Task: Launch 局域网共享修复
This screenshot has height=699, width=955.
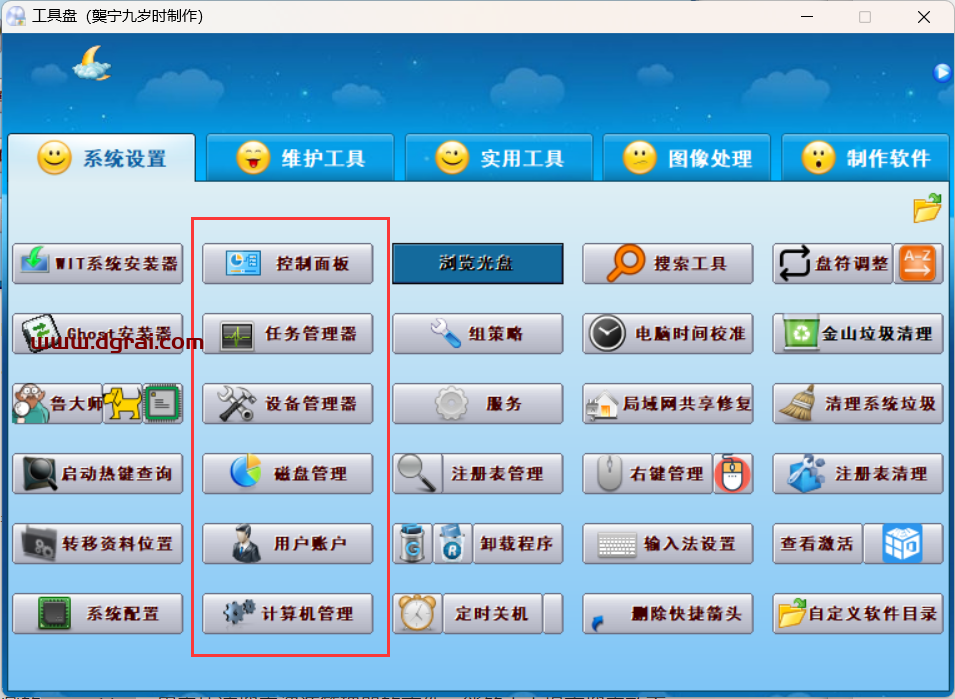Action: [x=668, y=404]
